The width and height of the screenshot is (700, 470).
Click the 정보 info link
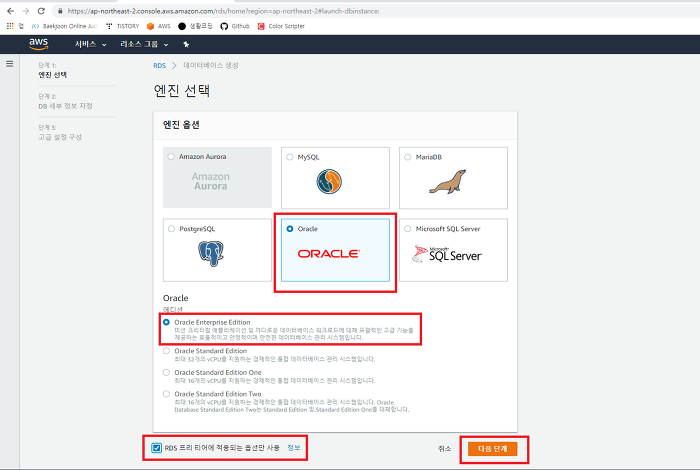(294, 448)
